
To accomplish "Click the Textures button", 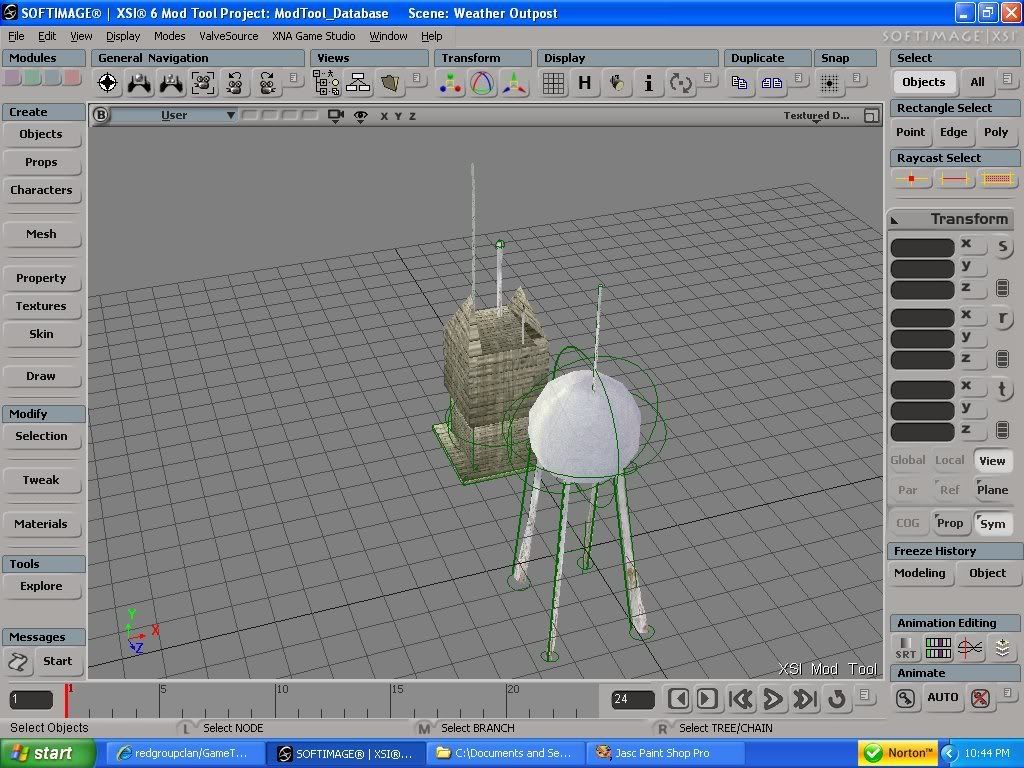I will 41,306.
